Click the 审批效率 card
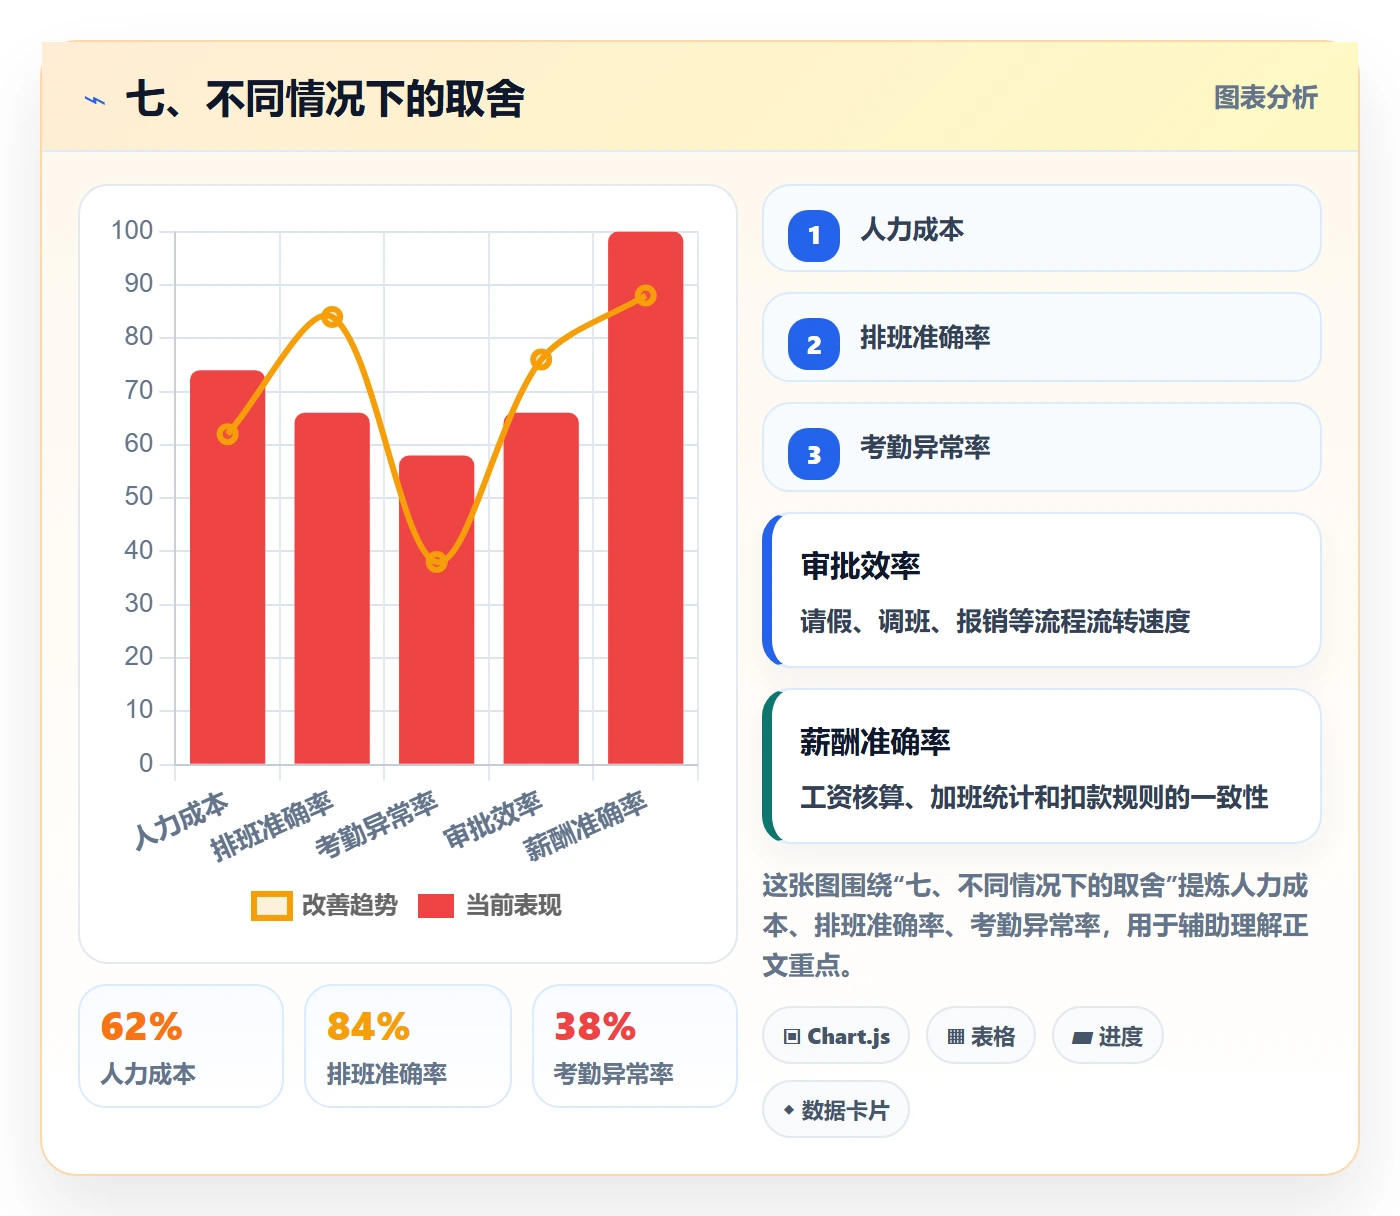The width and height of the screenshot is (1400, 1216). tap(1042, 590)
